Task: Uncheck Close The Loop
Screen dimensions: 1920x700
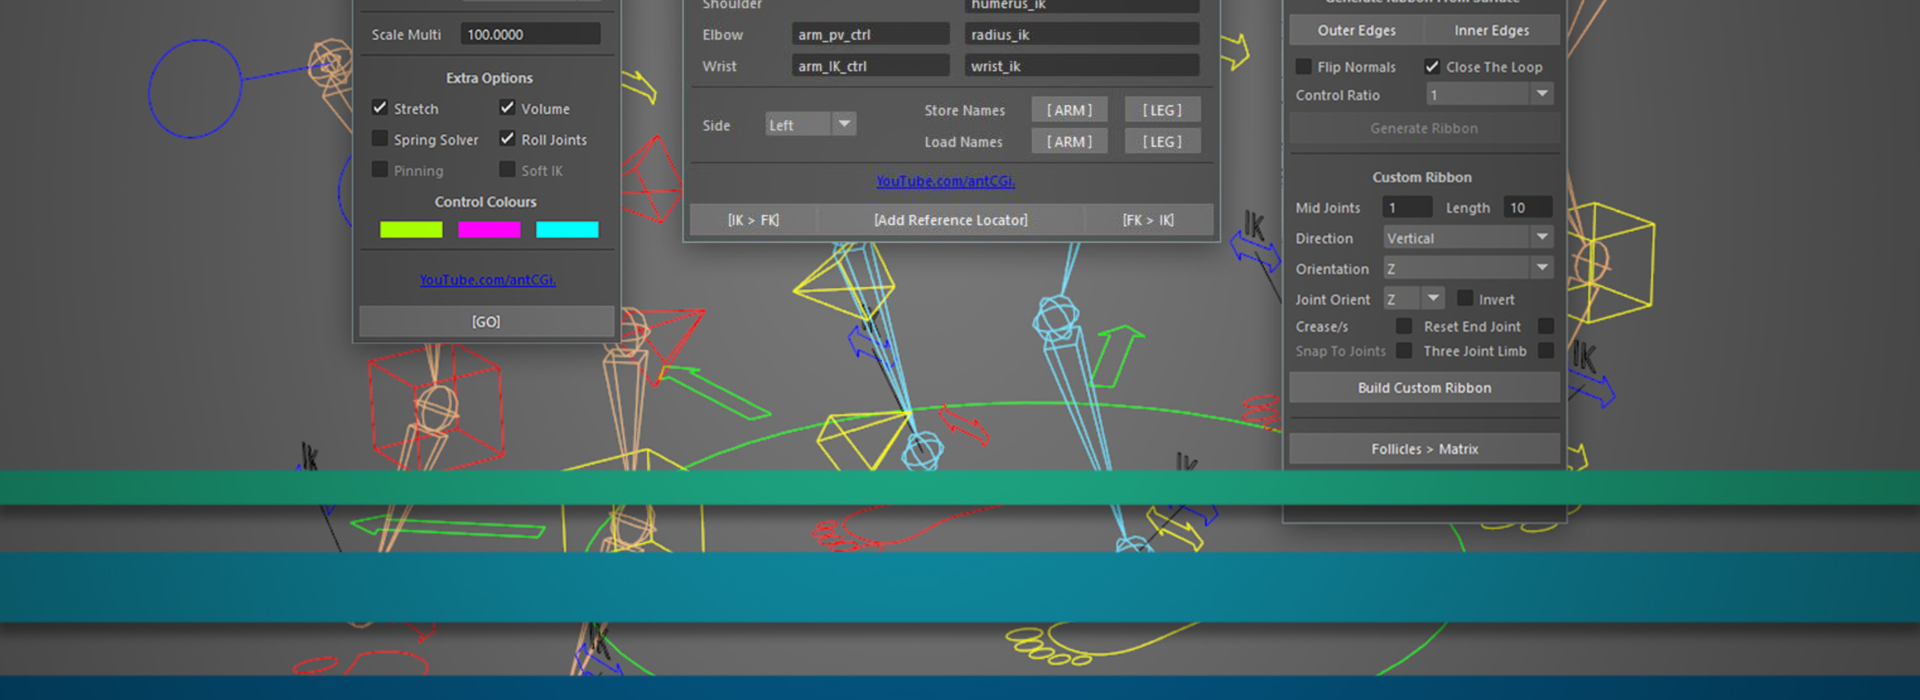Action: [x=1432, y=67]
